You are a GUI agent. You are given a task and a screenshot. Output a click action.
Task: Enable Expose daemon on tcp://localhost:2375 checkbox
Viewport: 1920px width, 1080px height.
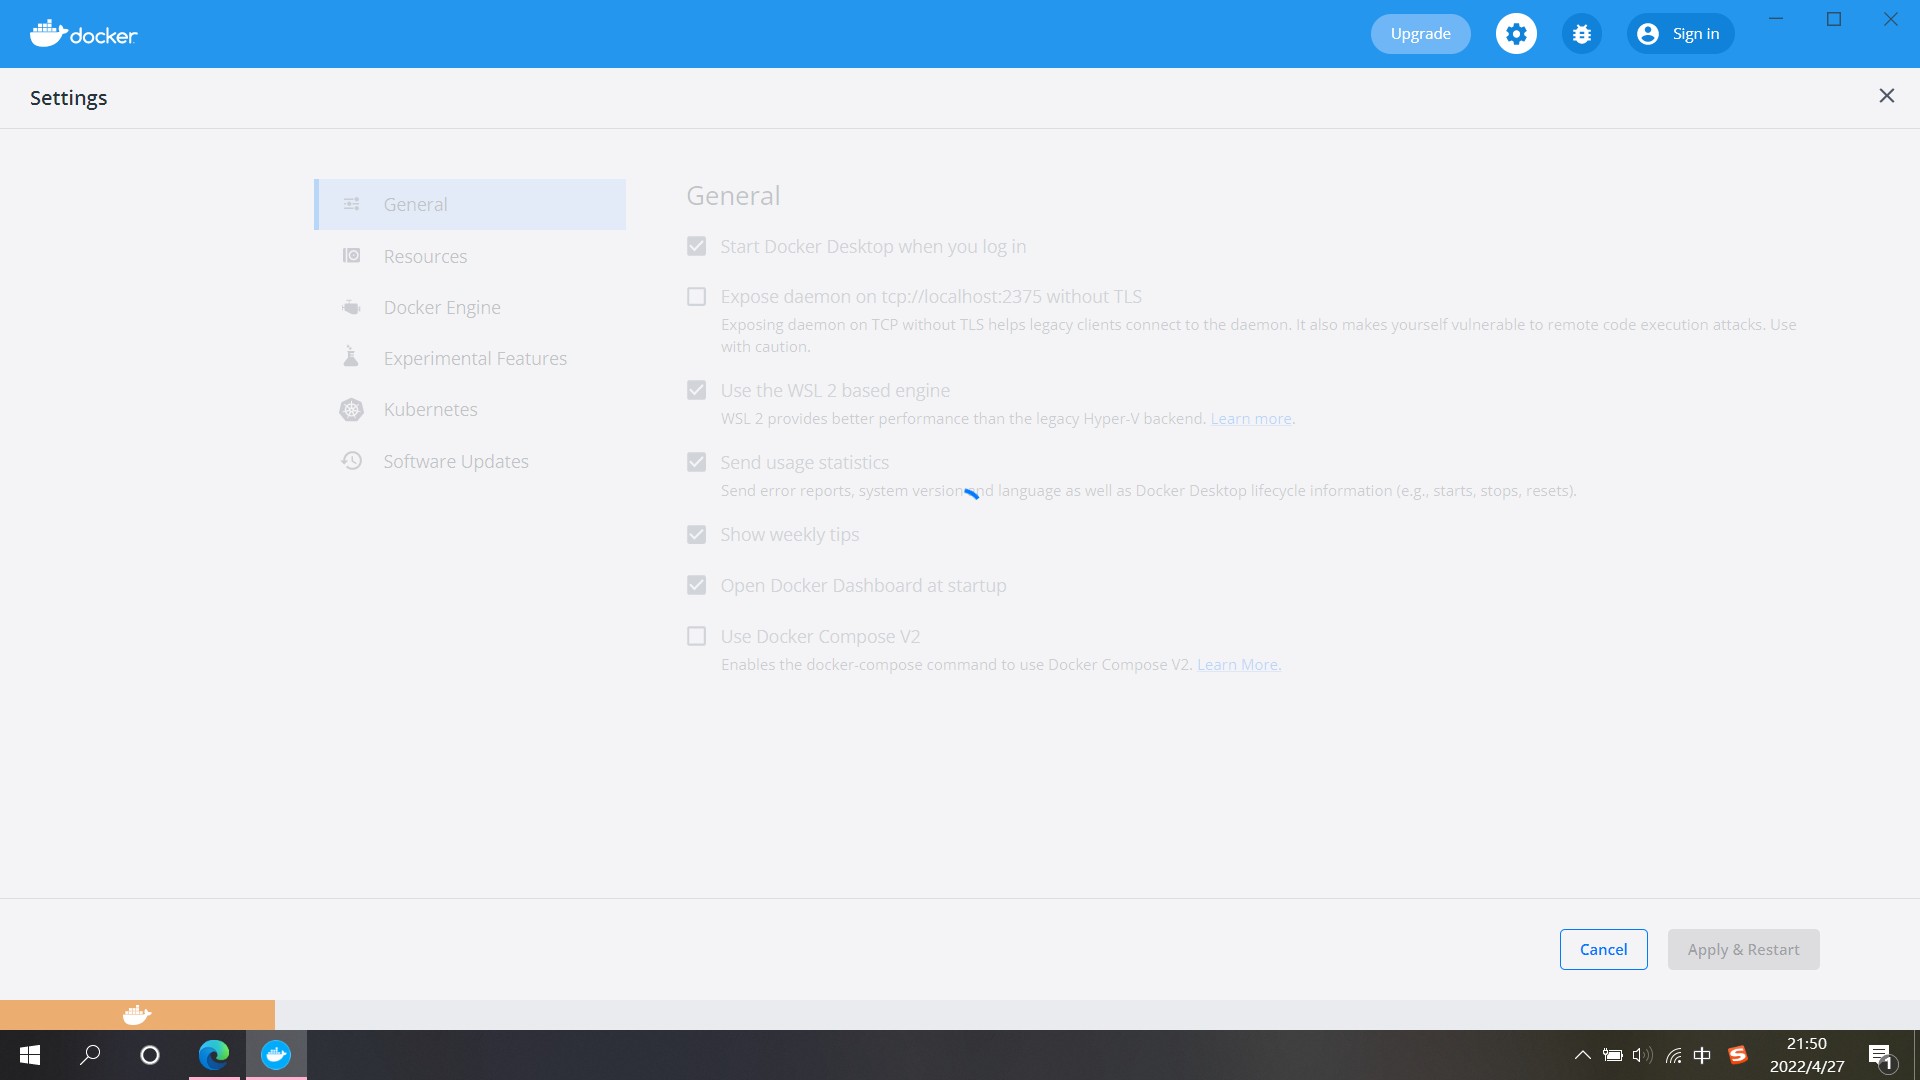[696, 297]
